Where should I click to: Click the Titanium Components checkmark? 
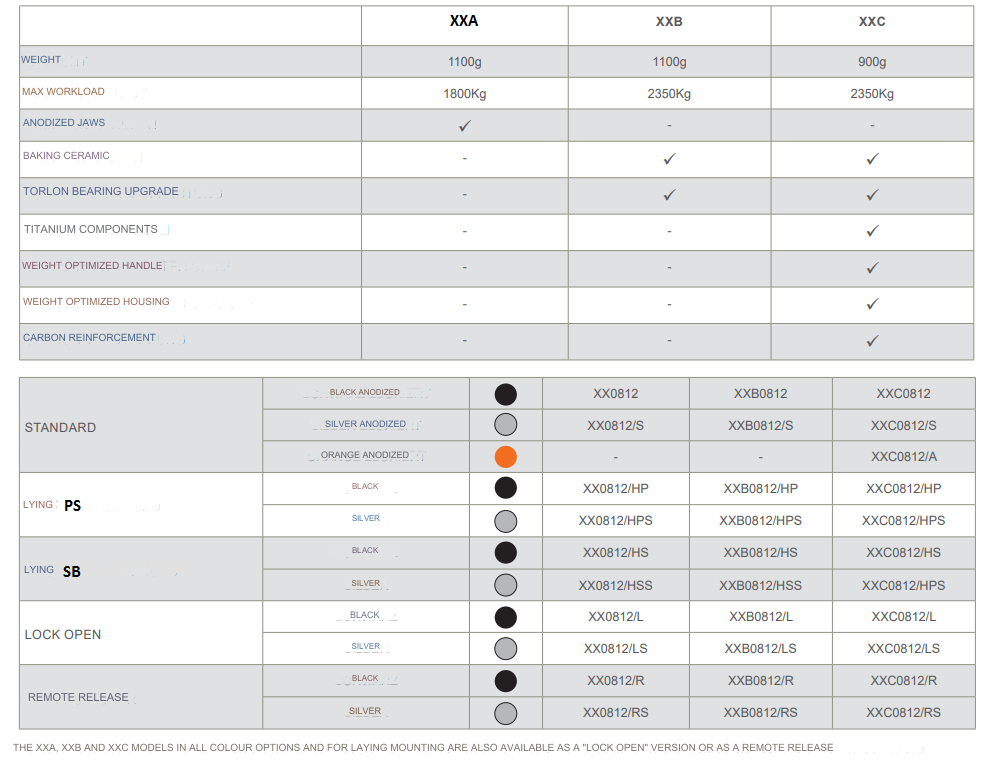pyautogui.click(x=872, y=231)
